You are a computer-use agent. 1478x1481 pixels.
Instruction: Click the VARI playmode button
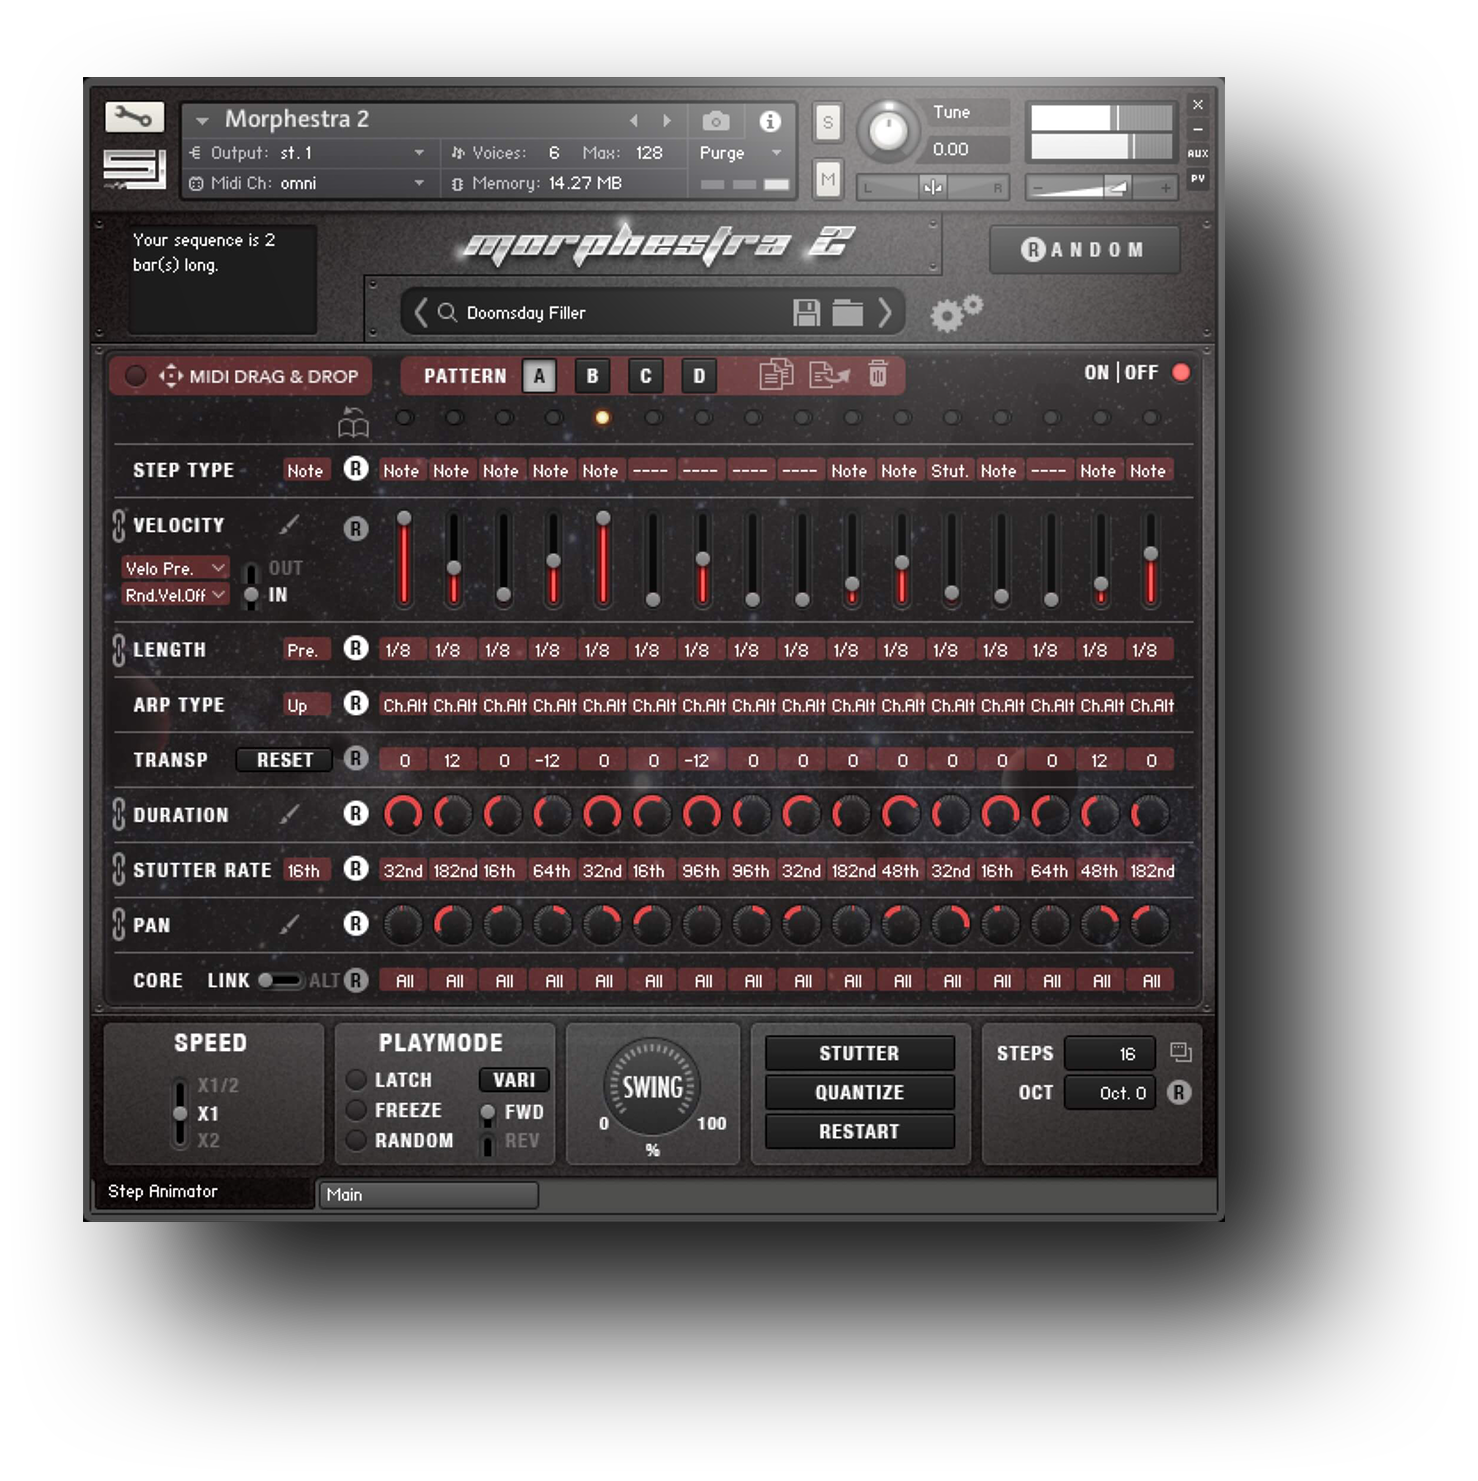514,1080
